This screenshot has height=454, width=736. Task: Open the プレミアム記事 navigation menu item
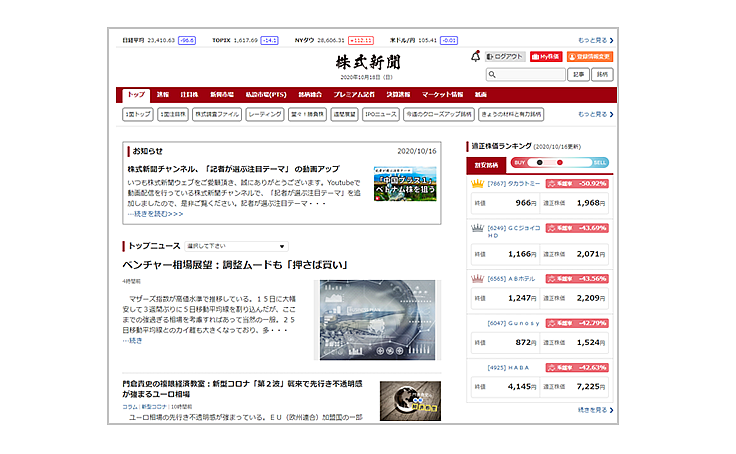[357, 94]
